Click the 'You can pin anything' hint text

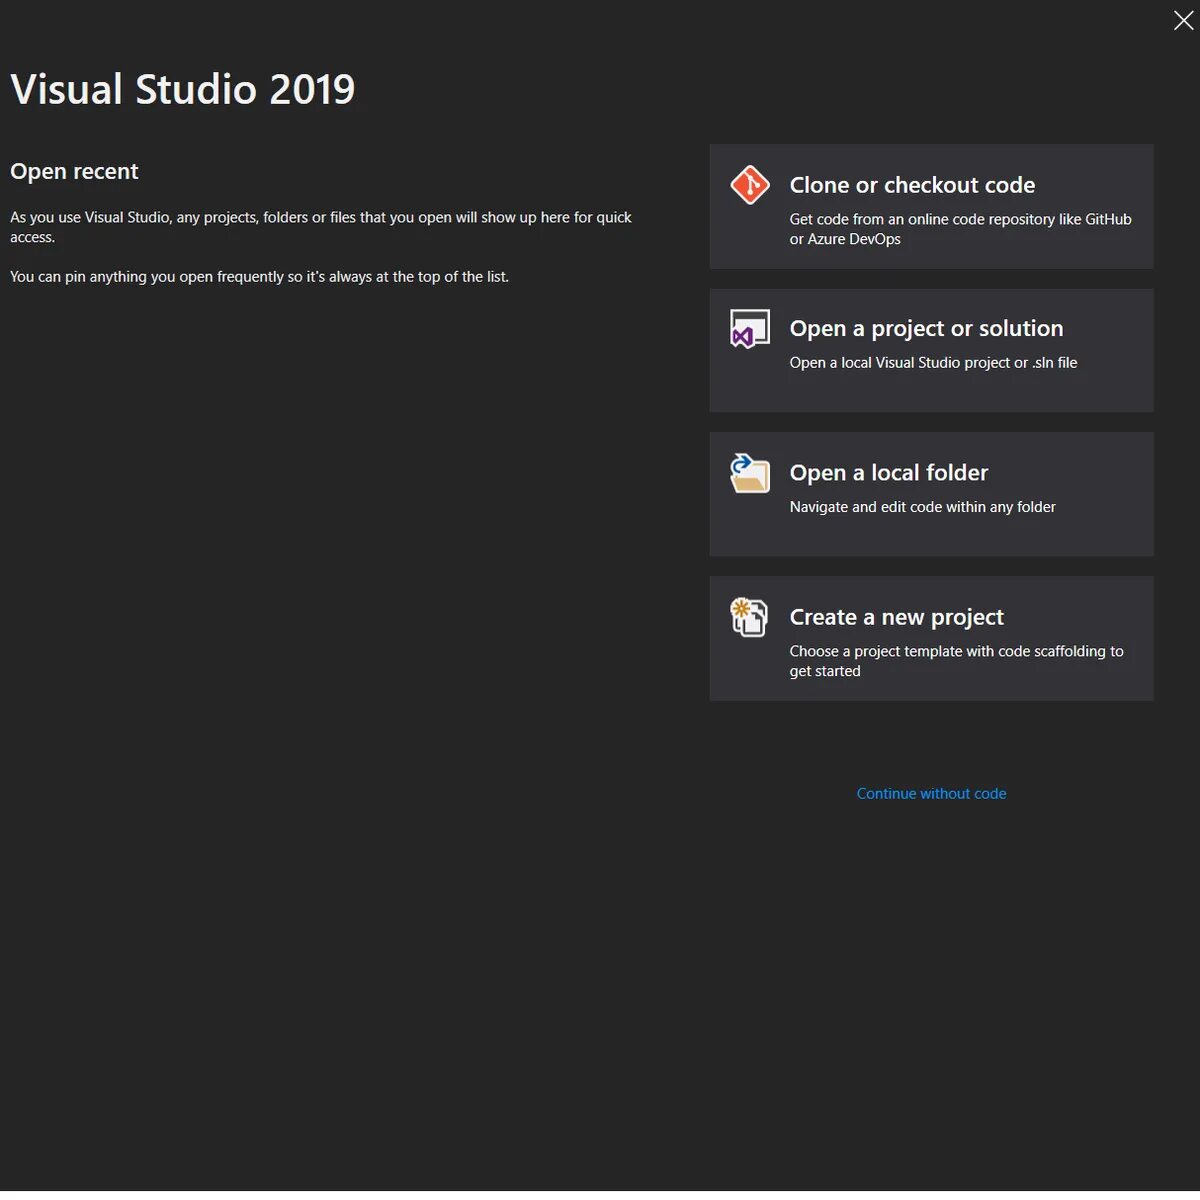(259, 276)
